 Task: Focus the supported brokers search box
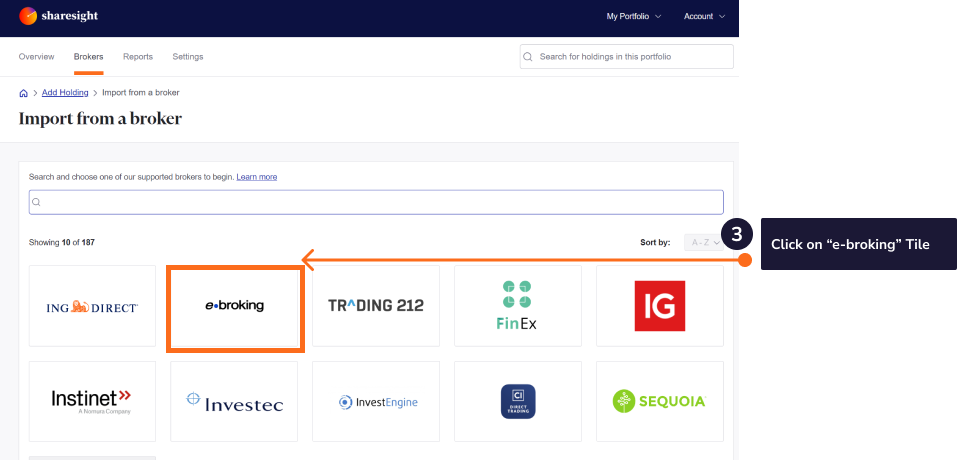[x=376, y=202]
